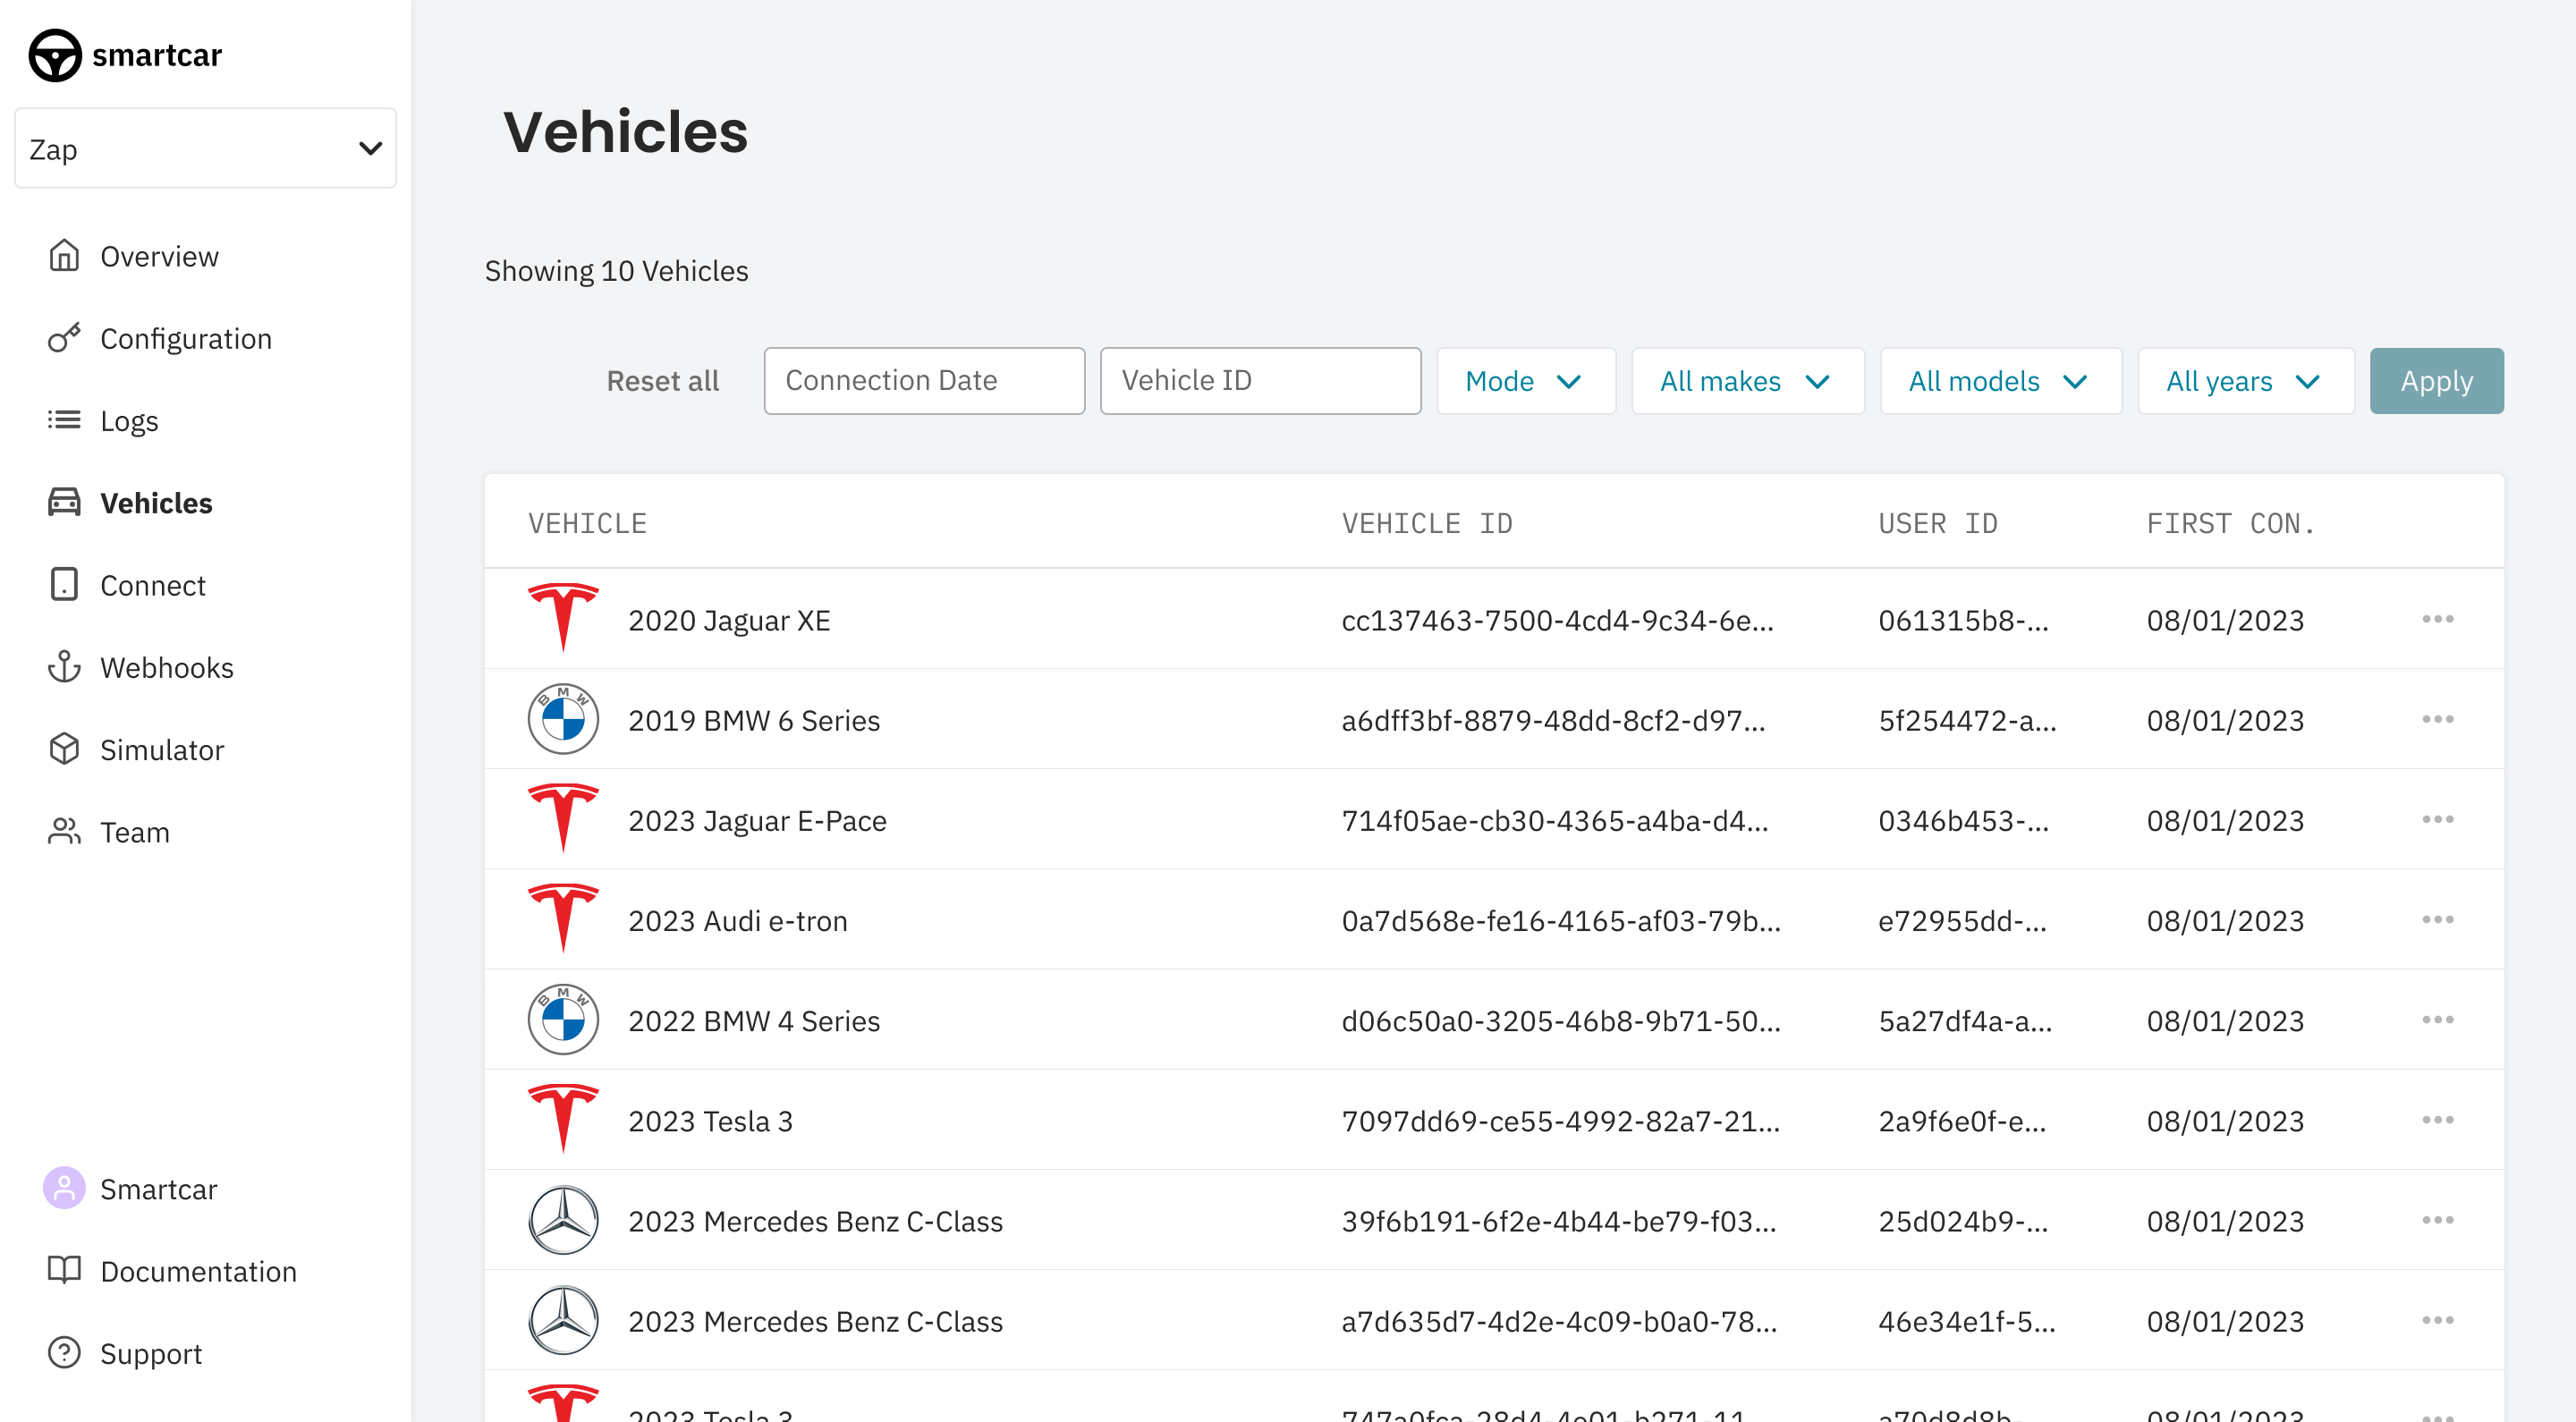Screen dimensions: 2576x1422
Task: Open the Mode filter dropdown
Action: (1526, 381)
